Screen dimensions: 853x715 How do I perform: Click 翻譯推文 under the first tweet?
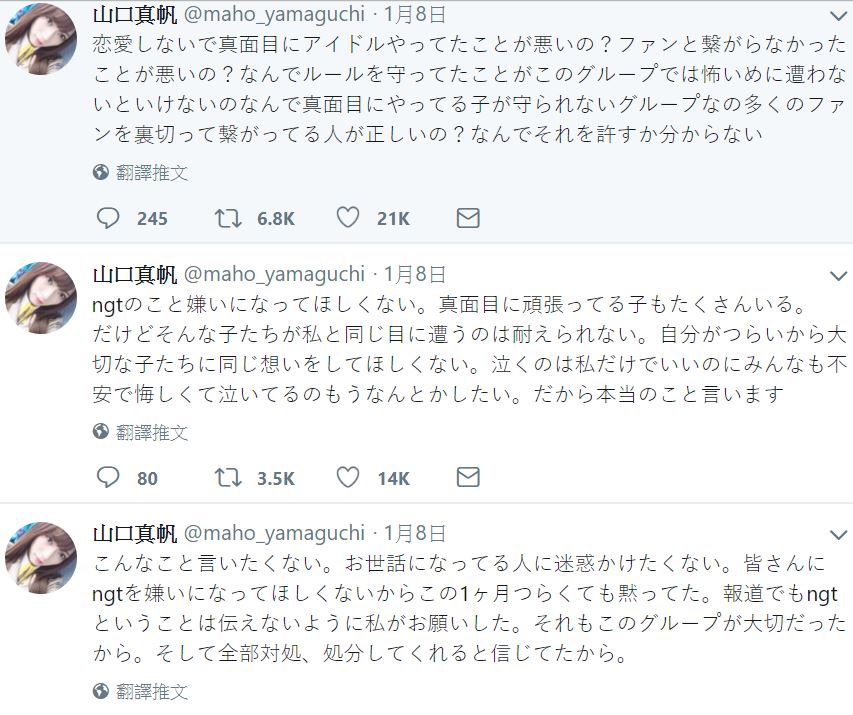pyautogui.click(x=150, y=172)
